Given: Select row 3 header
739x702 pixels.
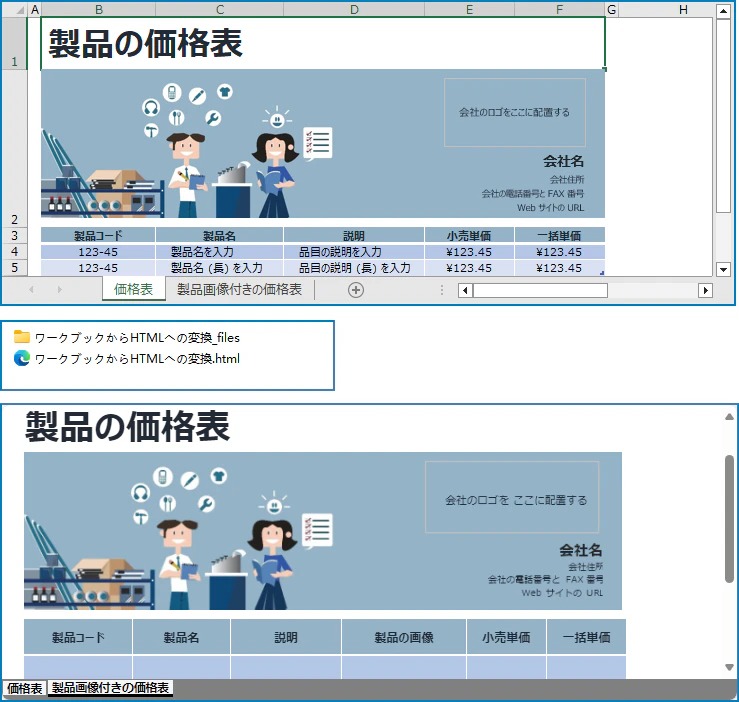Looking at the screenshot, I should tap(15, 235).
